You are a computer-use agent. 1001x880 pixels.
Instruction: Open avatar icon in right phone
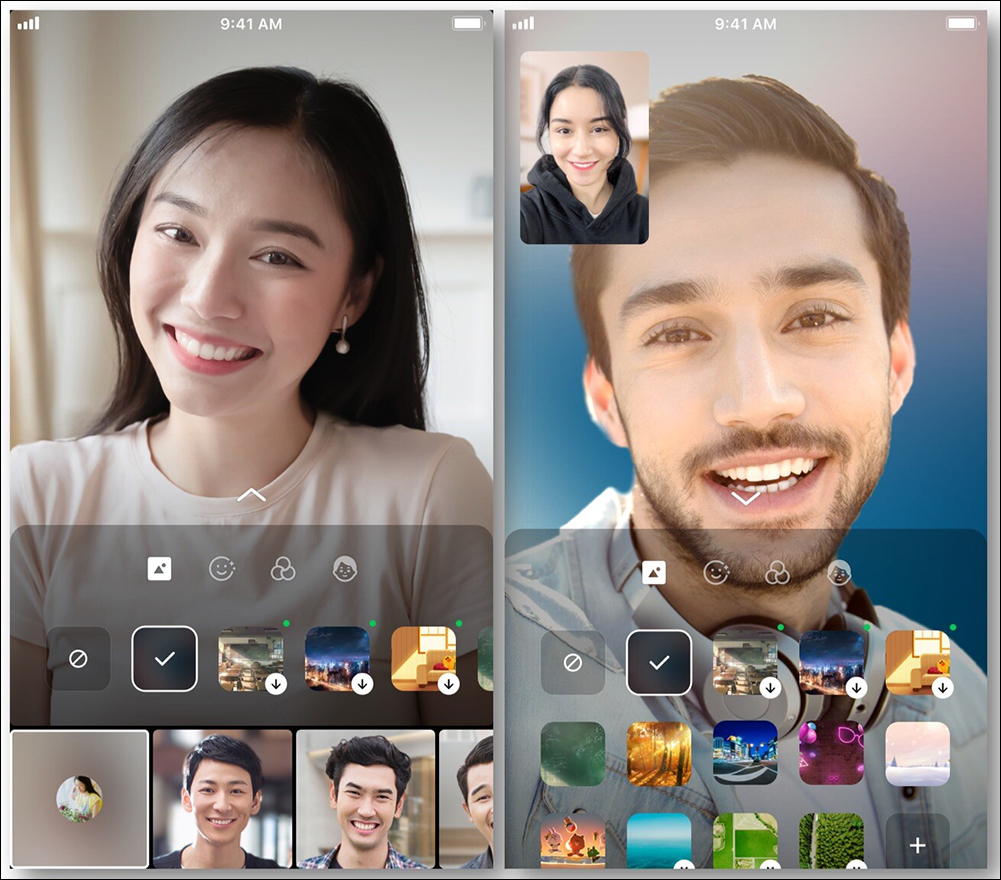(x=839, y=573)
